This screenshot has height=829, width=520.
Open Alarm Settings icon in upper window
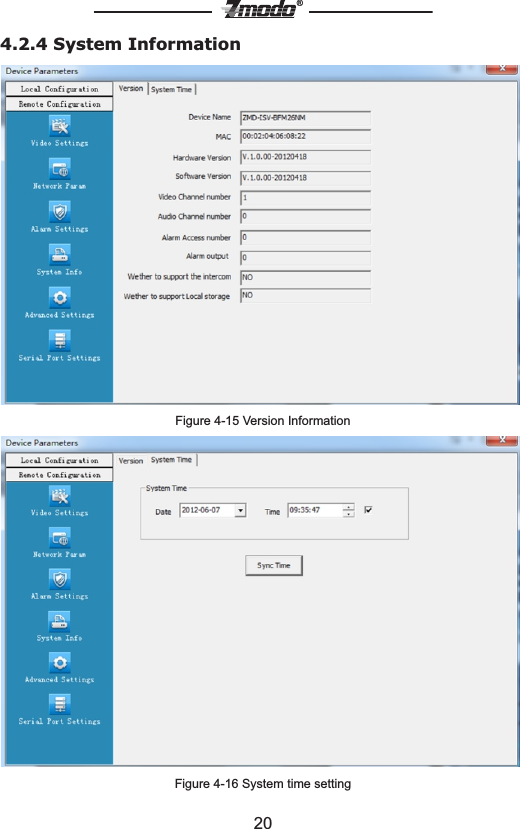pyautogui.click(x=60, y=212)
